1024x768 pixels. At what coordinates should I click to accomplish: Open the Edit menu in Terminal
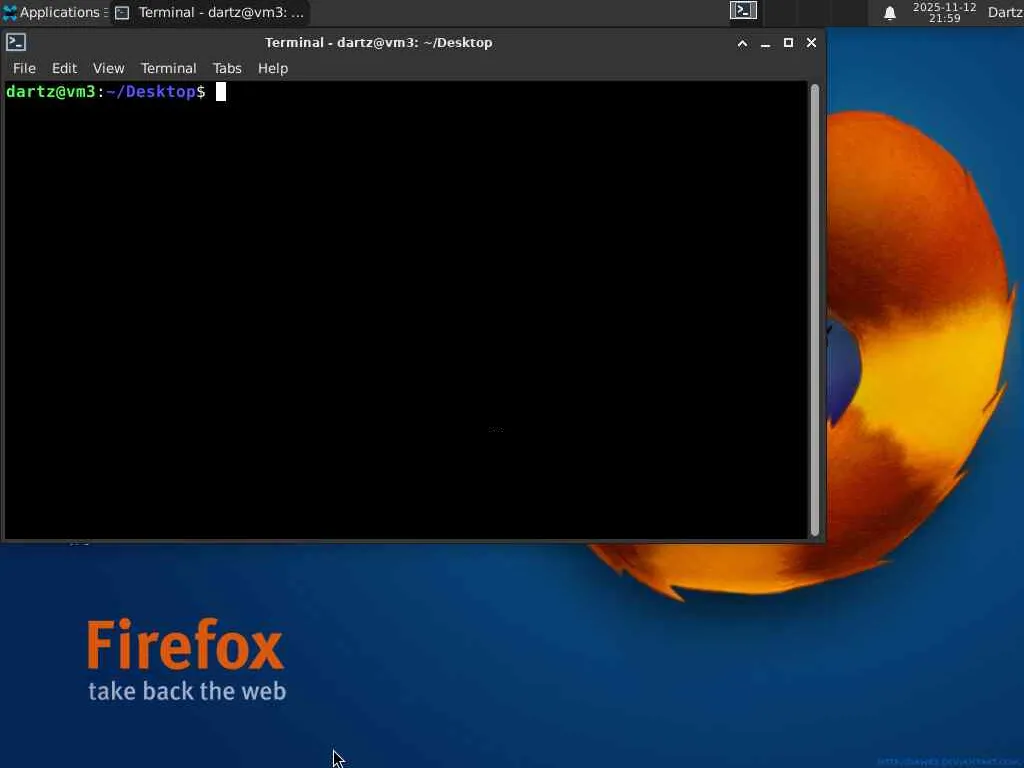pos(64,68)
